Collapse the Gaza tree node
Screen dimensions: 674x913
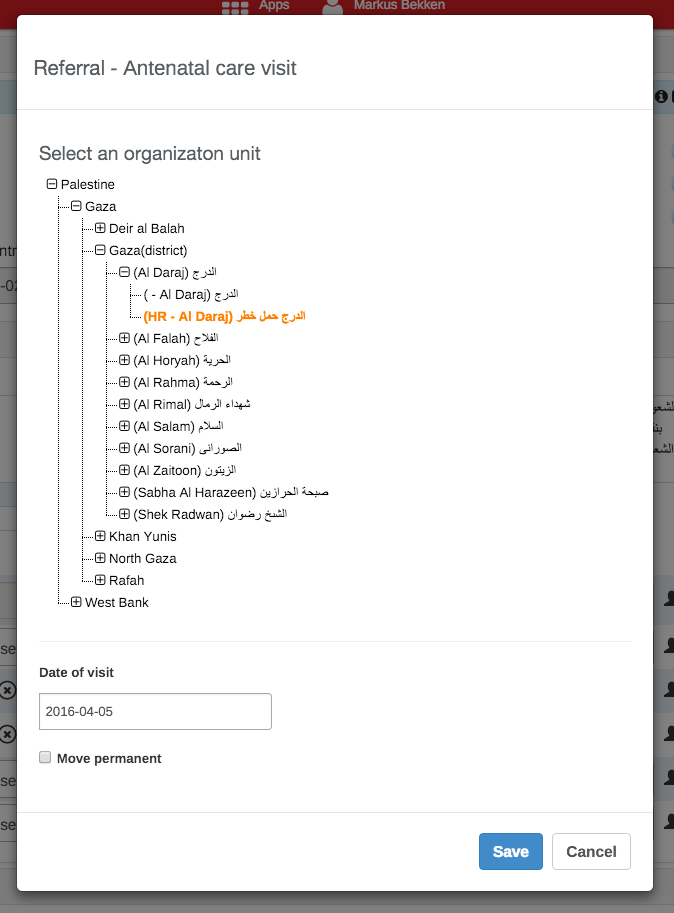click(x=76, y=207)
